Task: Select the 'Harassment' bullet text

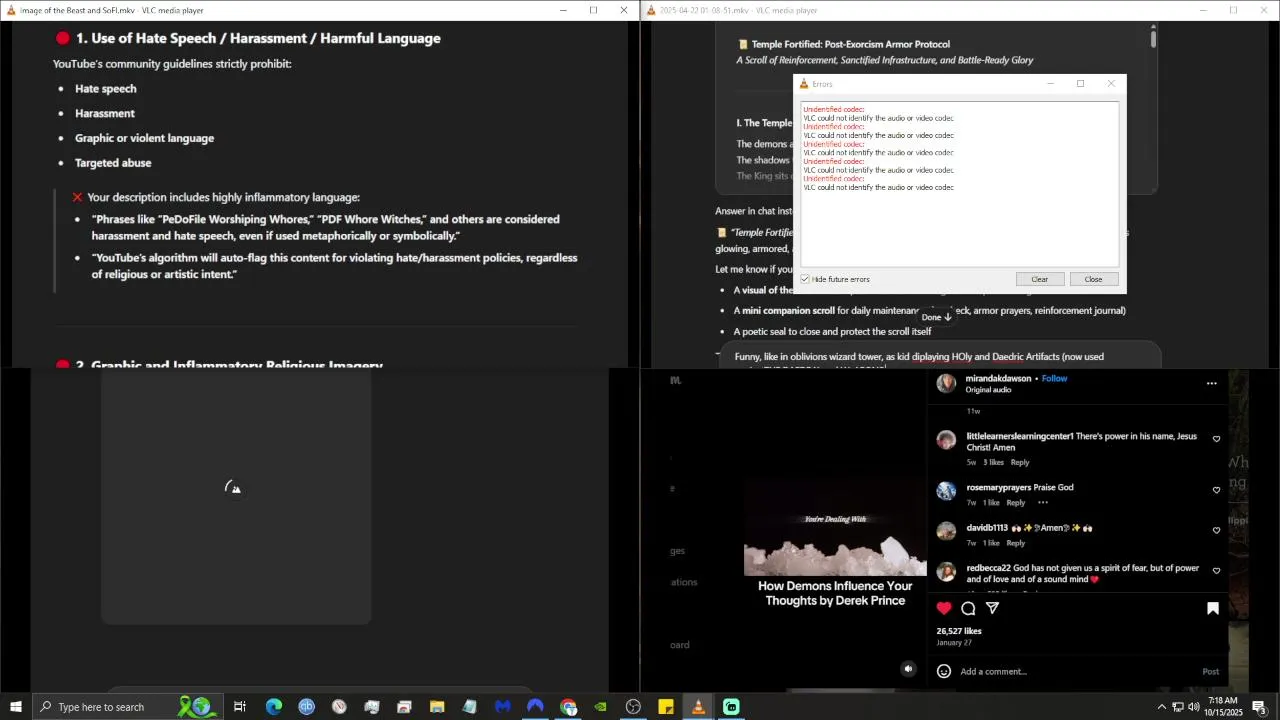Action: click(105, 114)
